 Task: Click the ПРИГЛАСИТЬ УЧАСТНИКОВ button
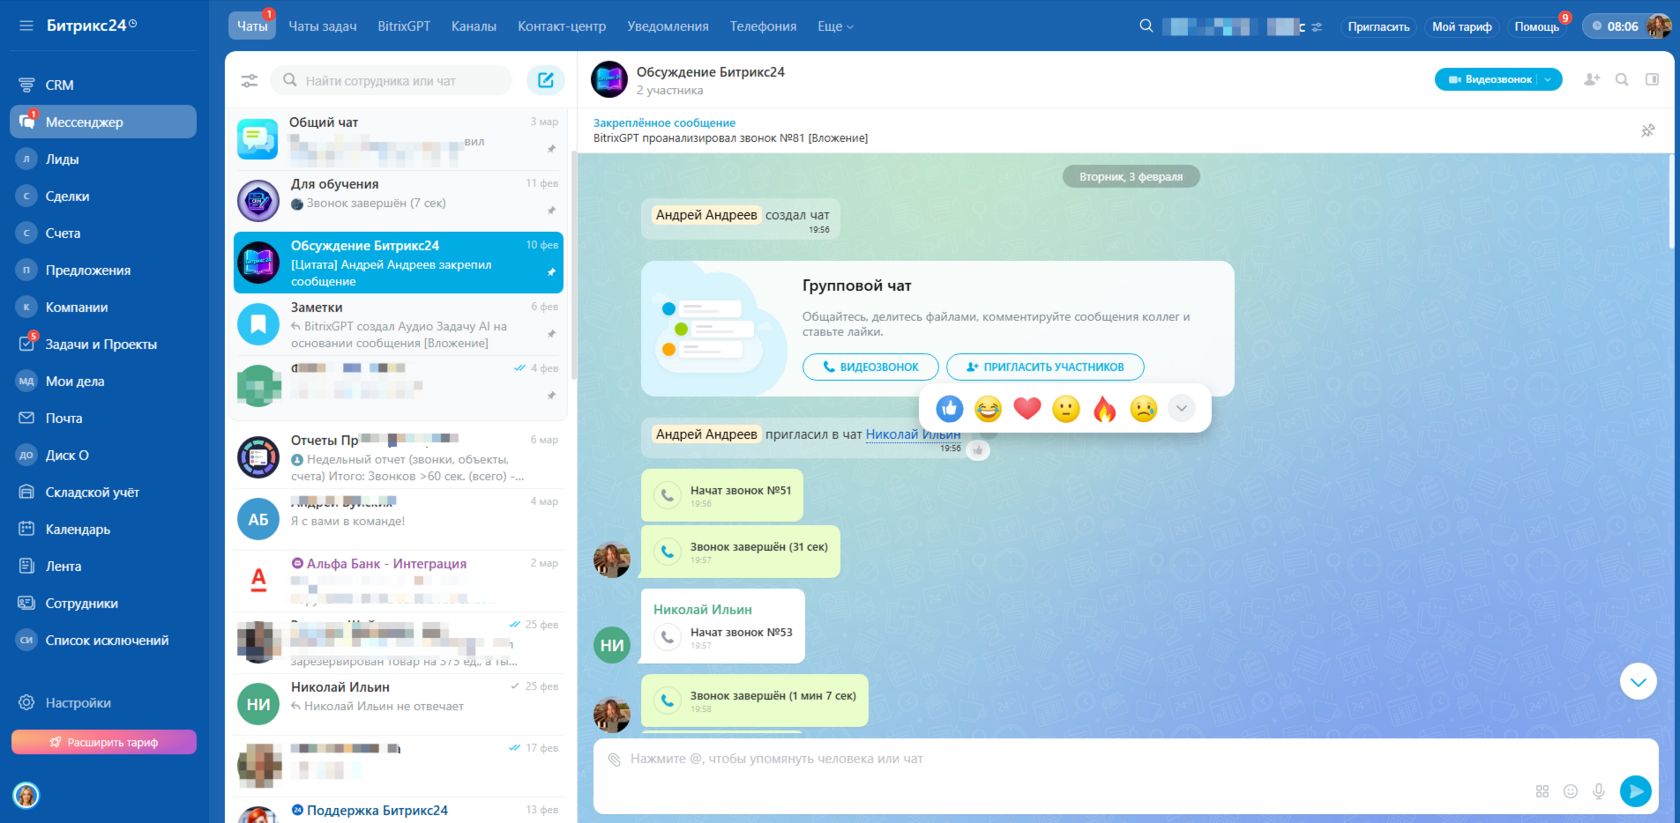[1045, 367]
